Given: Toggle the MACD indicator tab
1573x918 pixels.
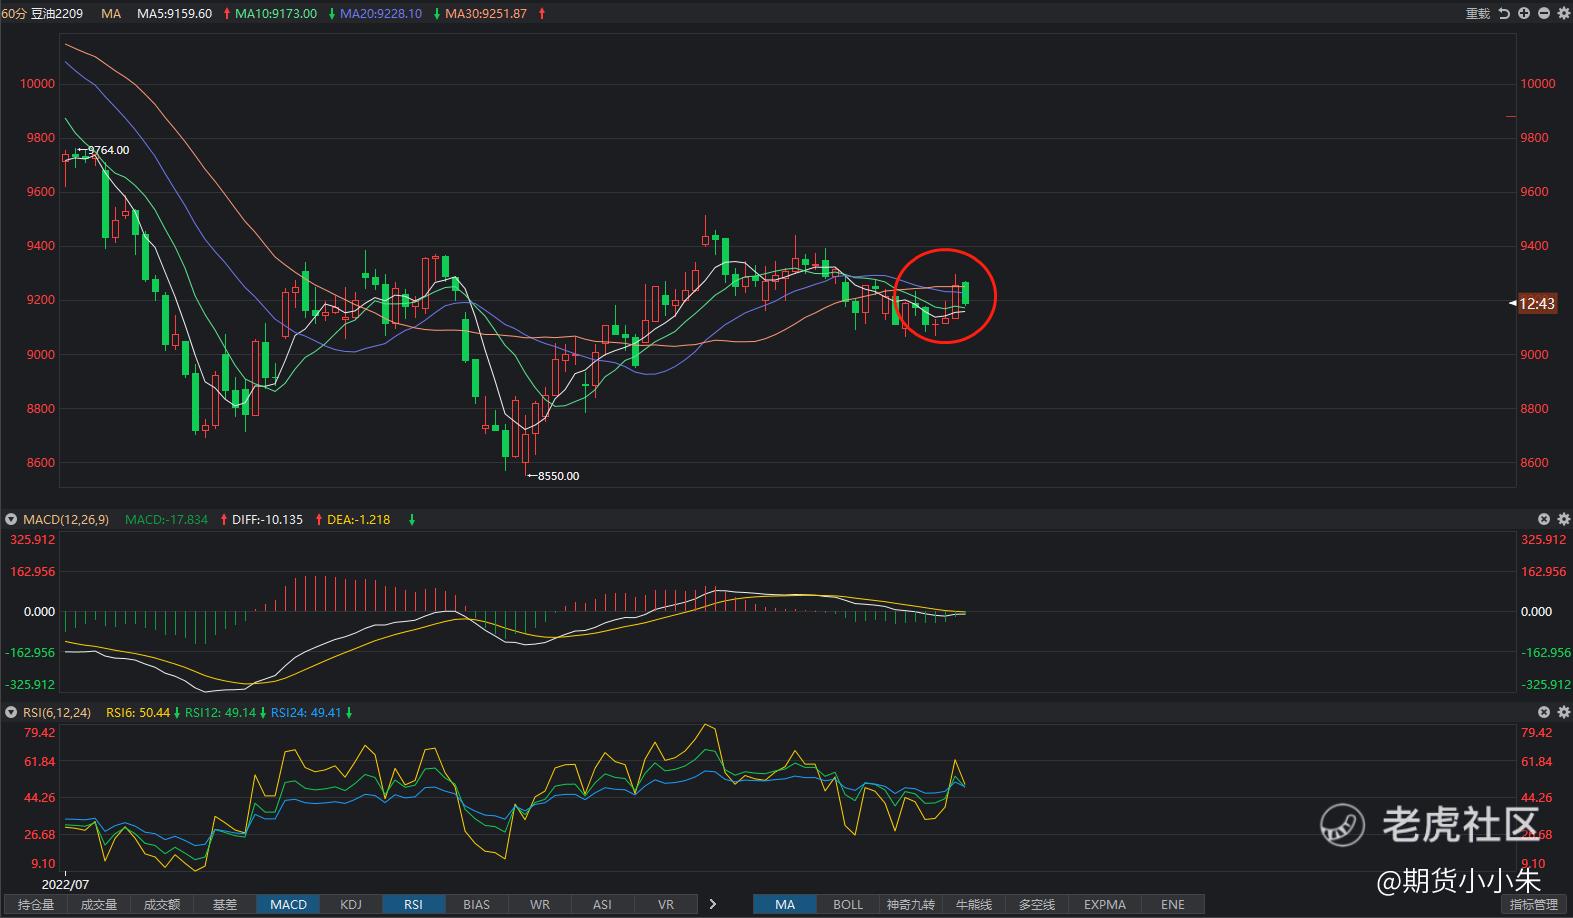Looking at the screenshot, I should (x=288, y=904).
